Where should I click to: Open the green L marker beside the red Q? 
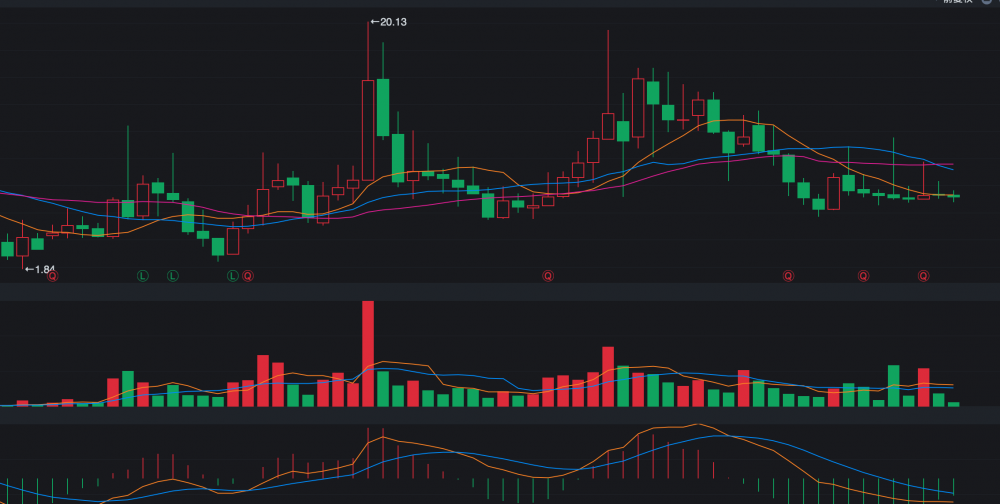pyautogui.click(x=233, y=275)
